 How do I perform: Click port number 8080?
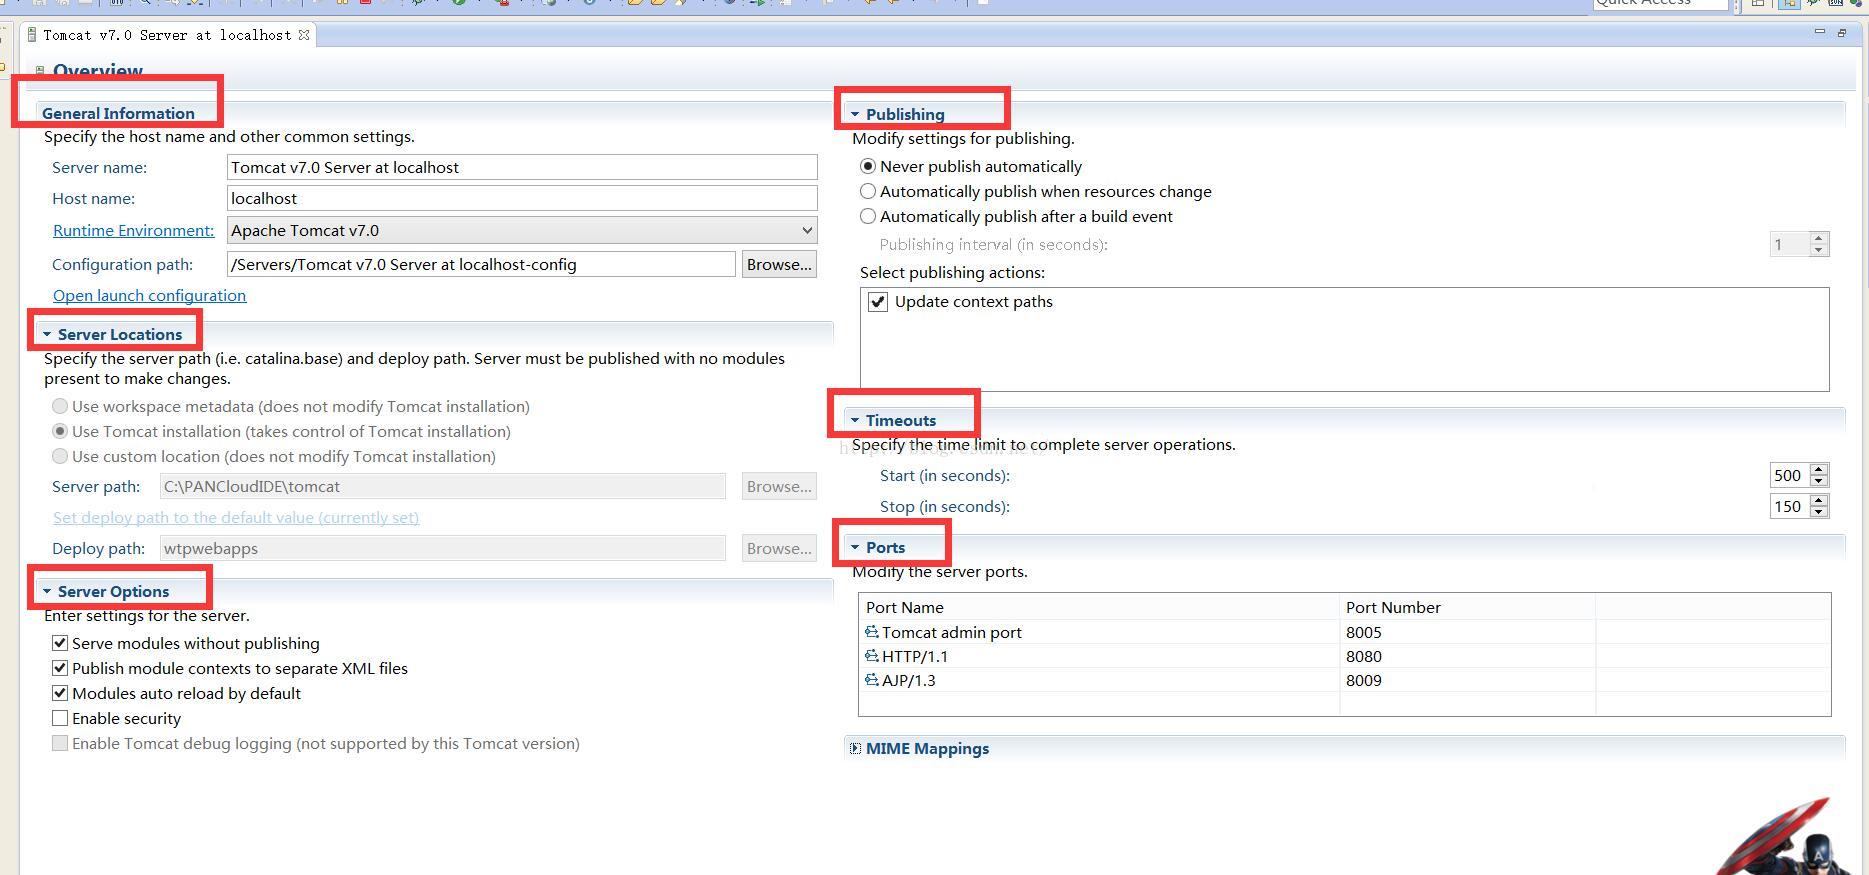pyautogui.click(x=1364, y=656)
